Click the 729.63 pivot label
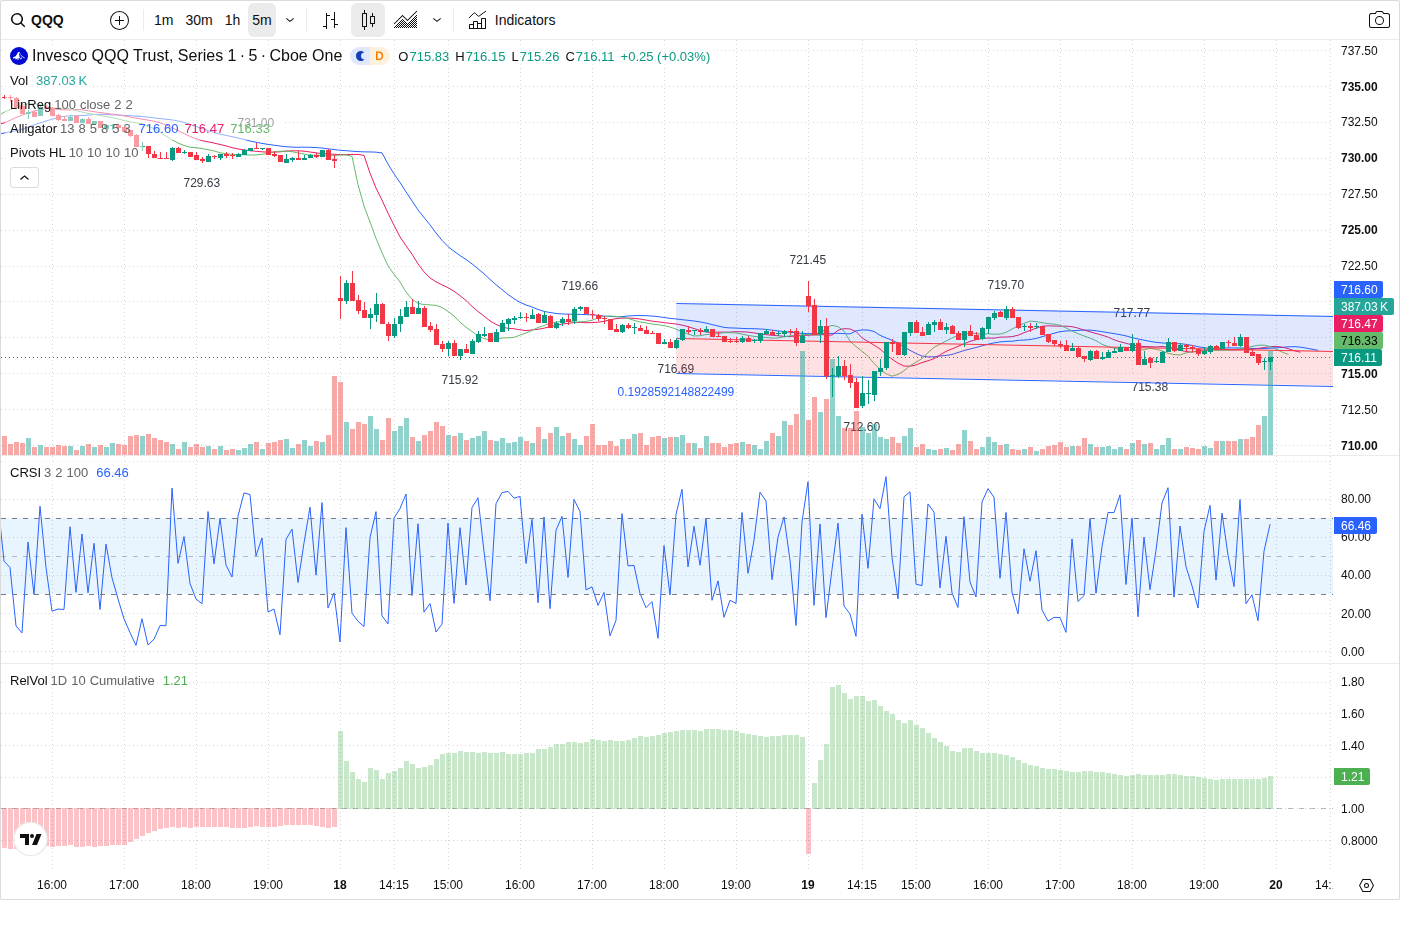Viewport: 1420px width, 950px height. point(202,183)
